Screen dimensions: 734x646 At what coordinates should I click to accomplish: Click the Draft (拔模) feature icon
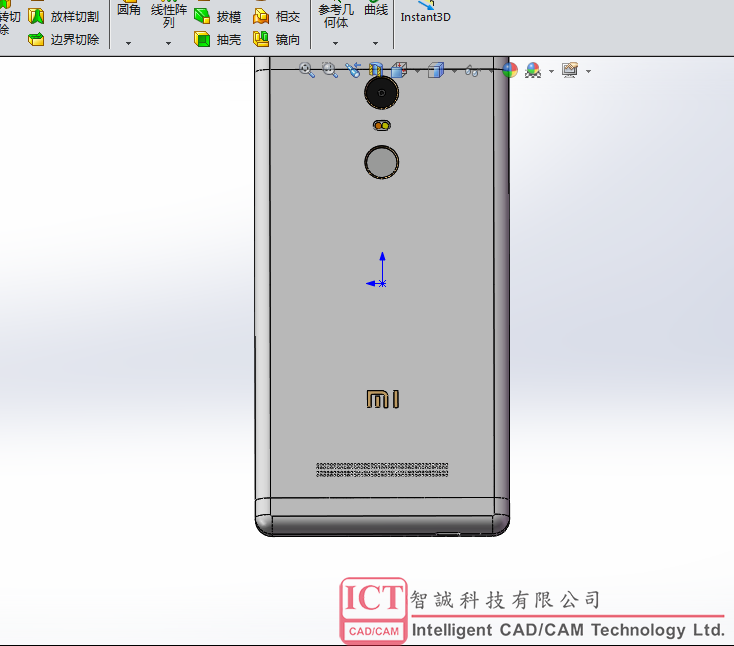[202, 16]
